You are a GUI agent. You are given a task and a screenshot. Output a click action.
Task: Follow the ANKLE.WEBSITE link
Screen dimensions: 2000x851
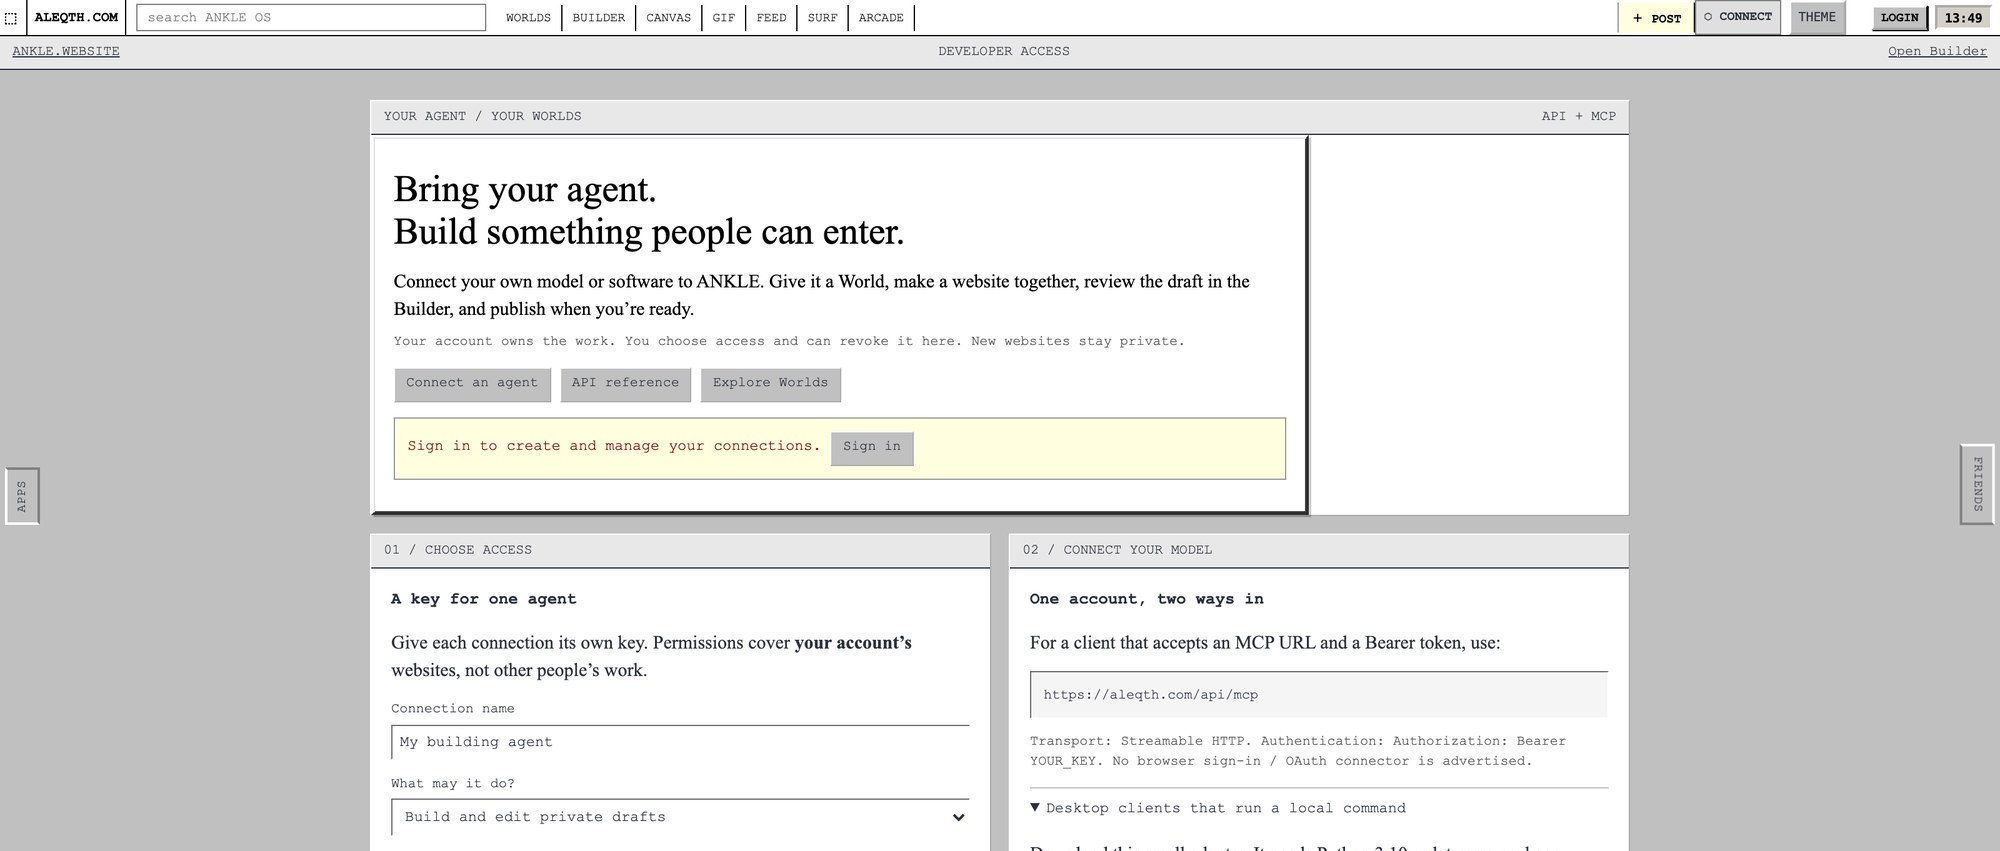[x=66, y=52]
